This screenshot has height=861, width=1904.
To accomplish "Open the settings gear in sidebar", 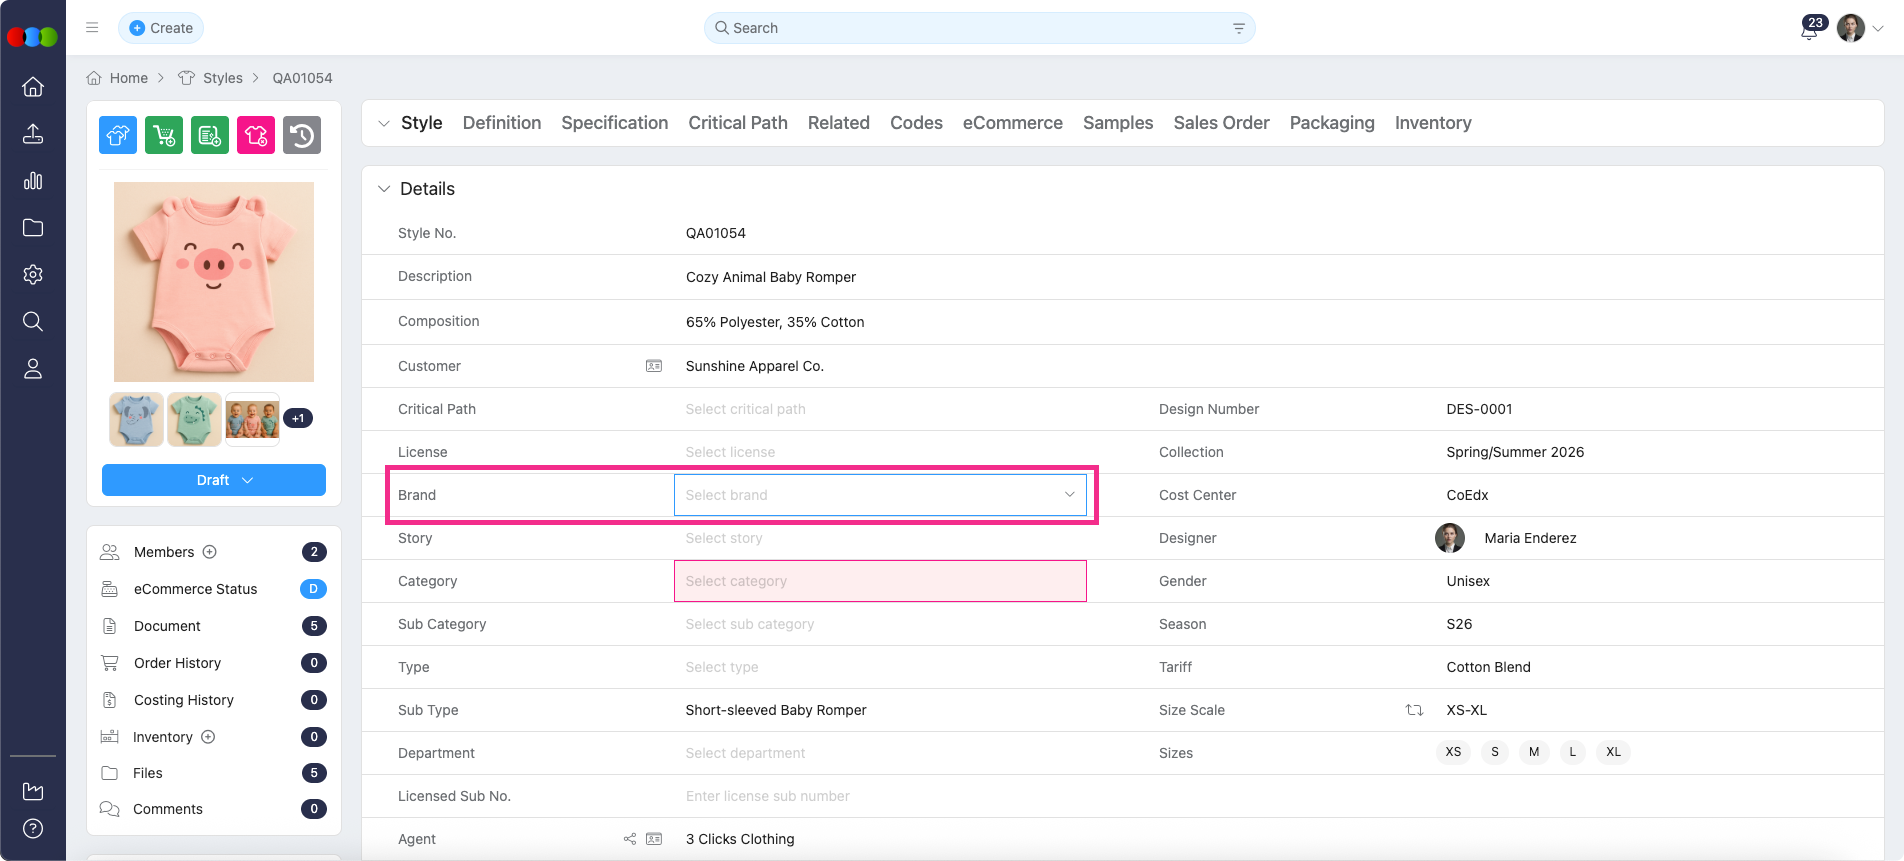I will pos(33,275).
